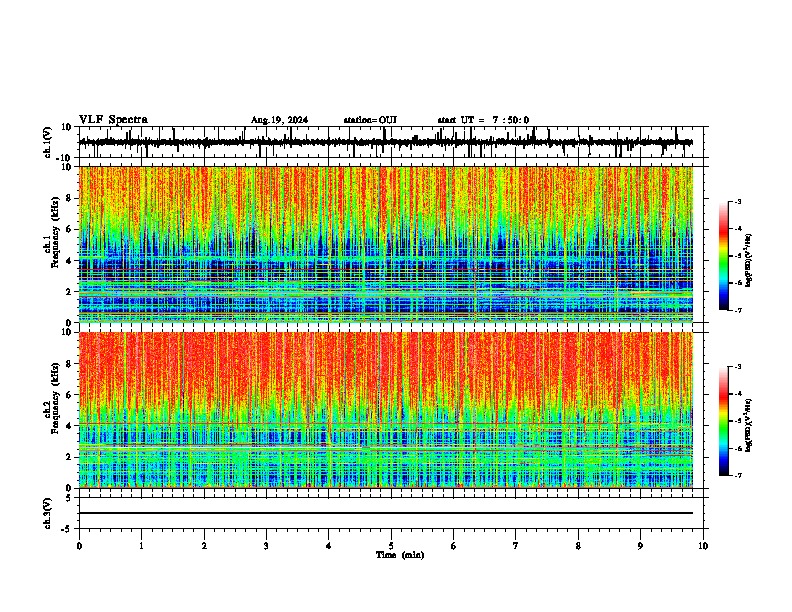Click time axis tick label "8"

click(x=578, y=546)
